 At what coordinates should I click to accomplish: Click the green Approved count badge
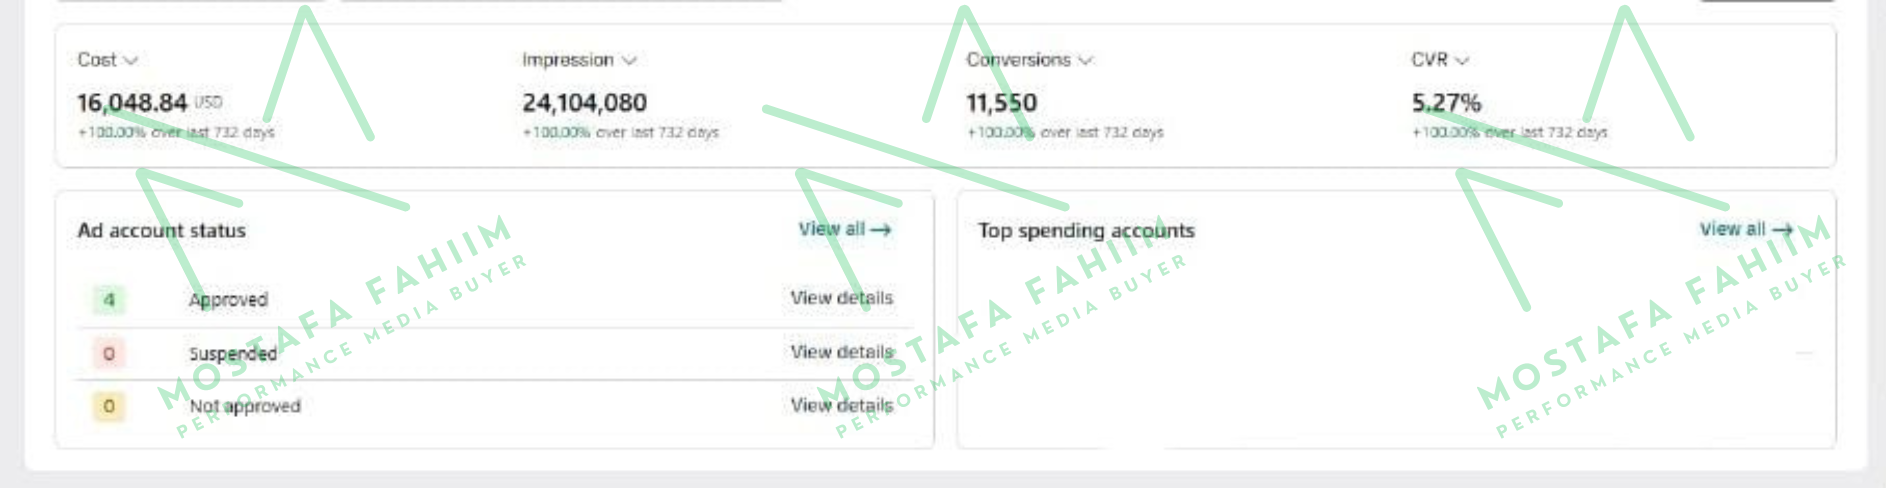click(x=109, y=300)
